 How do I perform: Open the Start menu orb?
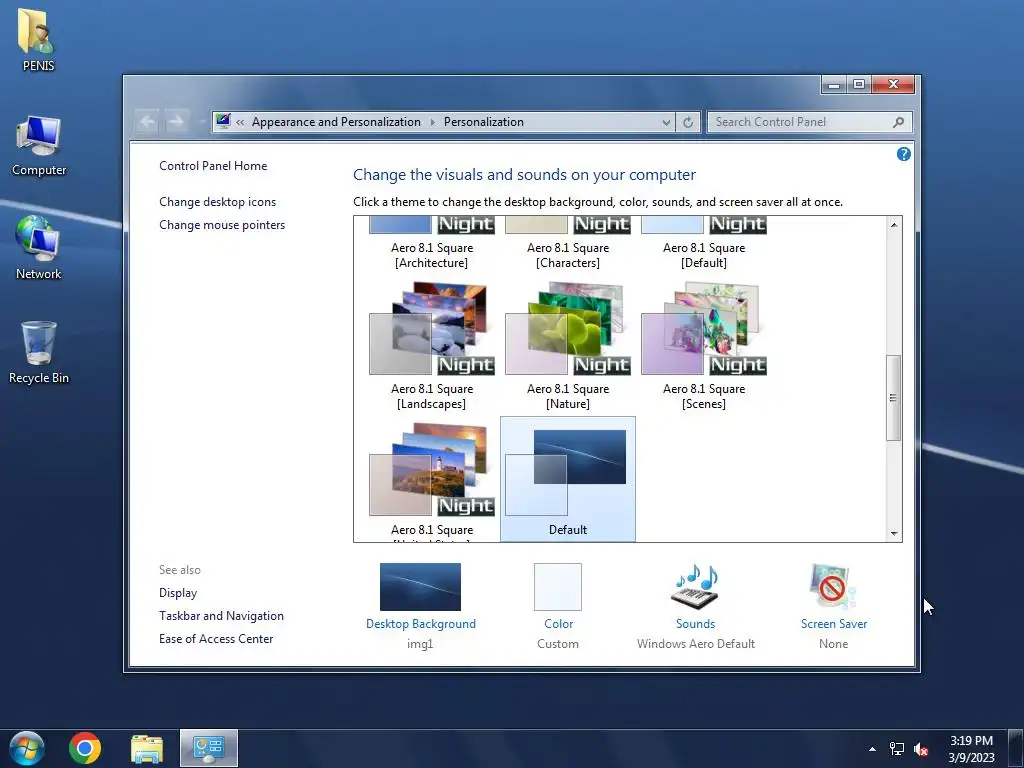pos(27,748)
